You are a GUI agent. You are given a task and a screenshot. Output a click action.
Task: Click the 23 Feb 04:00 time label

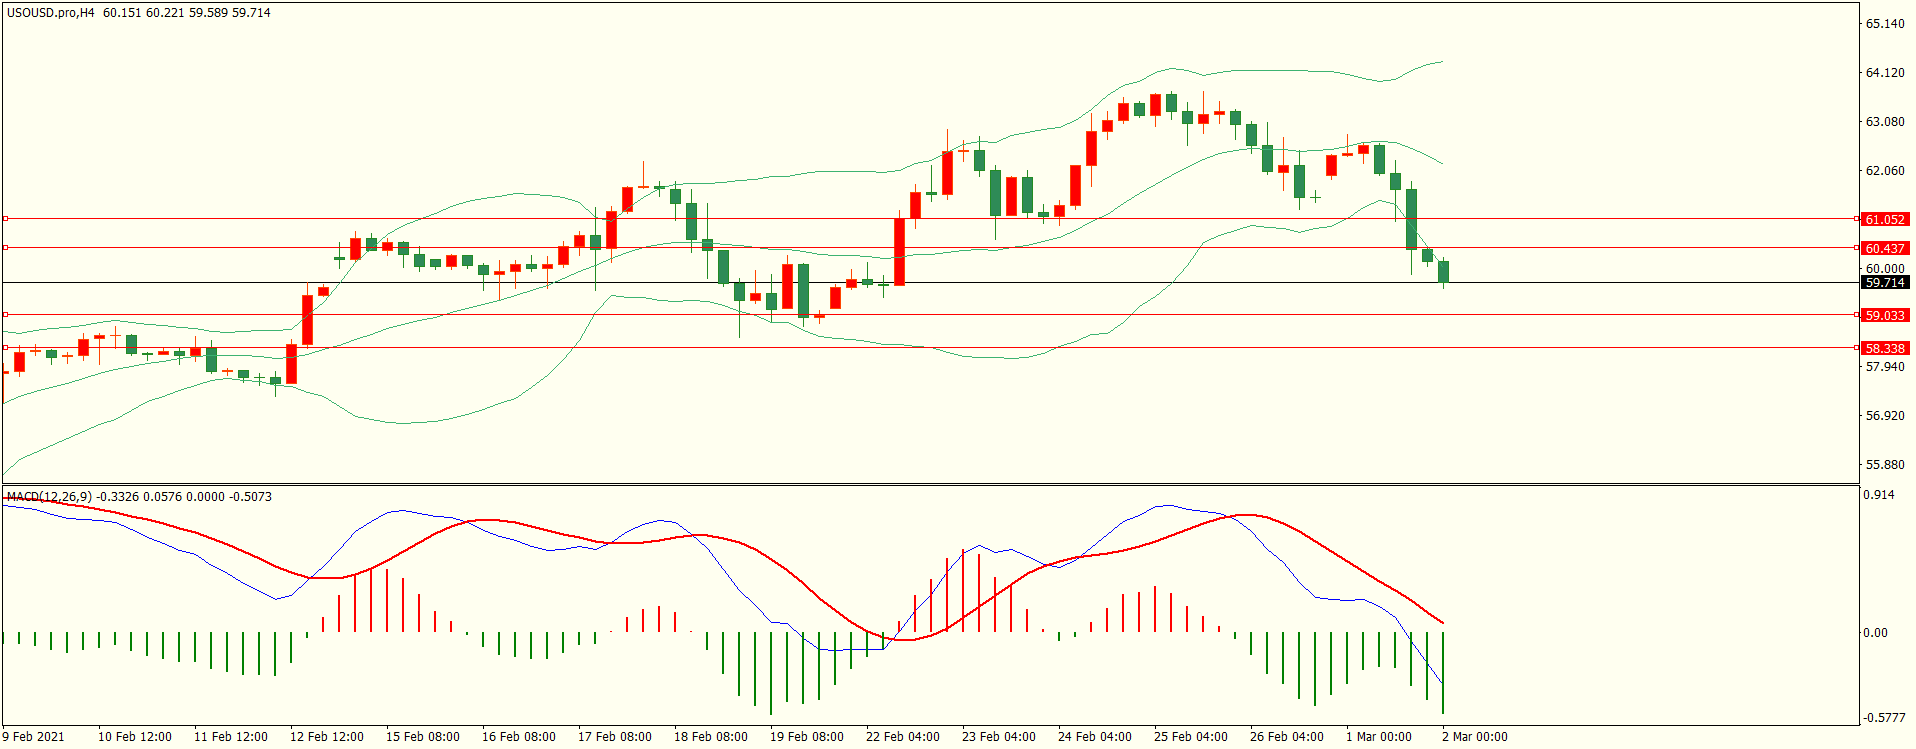pyautogui.click(x=999, y=737)
